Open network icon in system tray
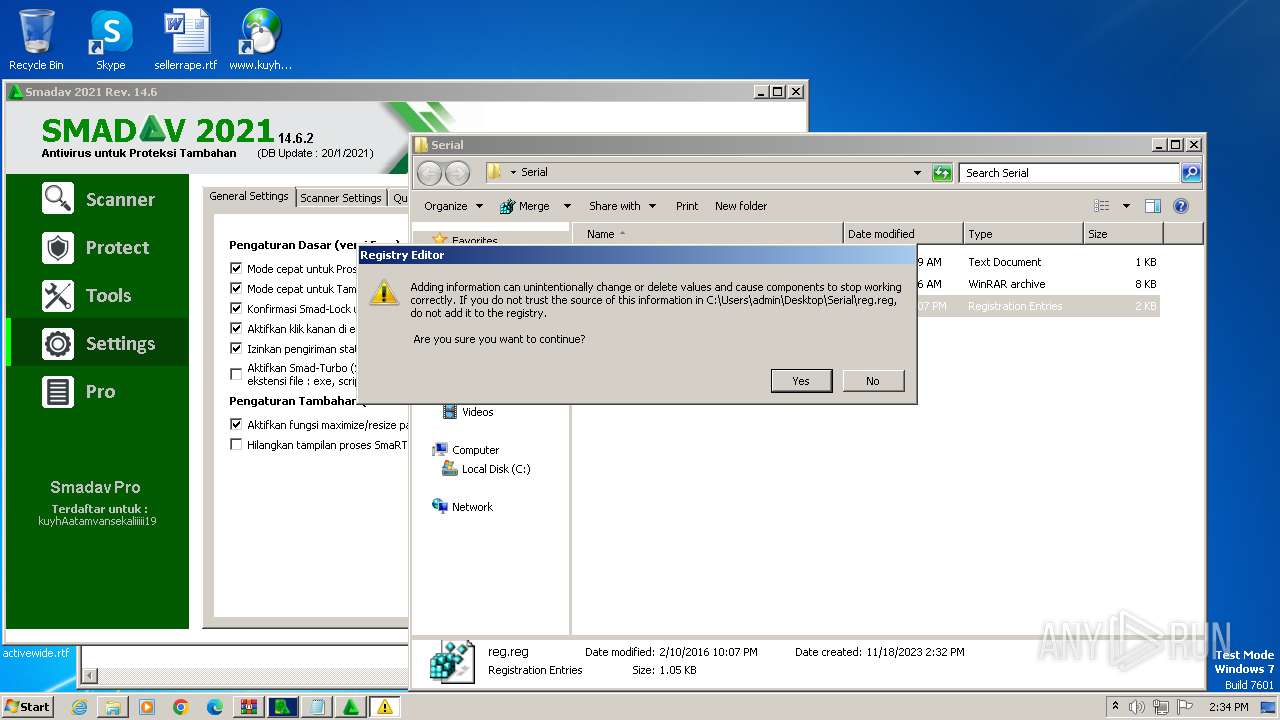Screen dimensions: 1280x720 click(x=1162, y=707)
